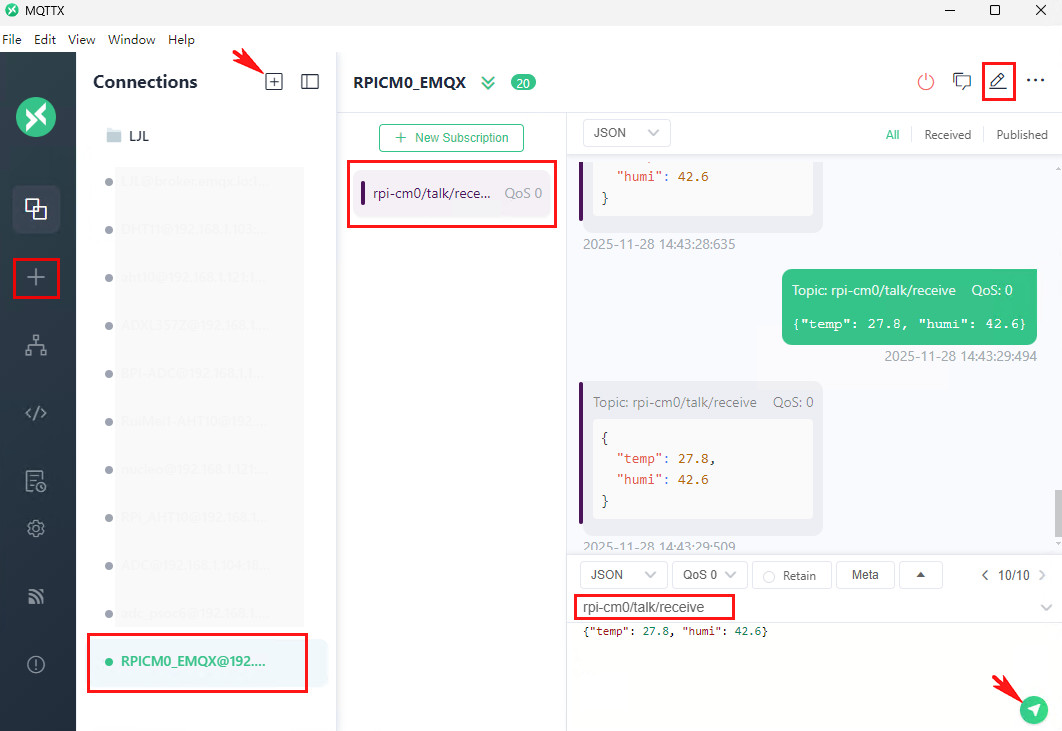The height and width of the screenshot is (731, 1062).
Task: Click the Meta button
Action: pos(865,575)
